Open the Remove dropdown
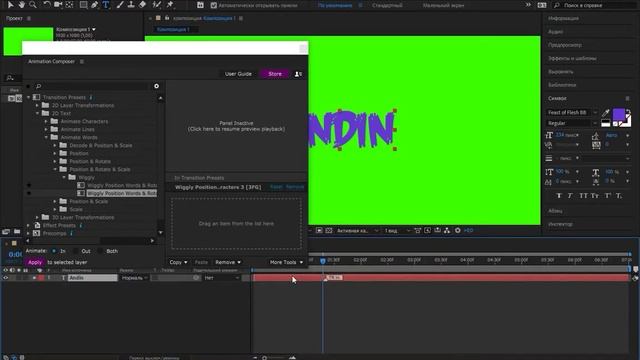 point(228,262)
